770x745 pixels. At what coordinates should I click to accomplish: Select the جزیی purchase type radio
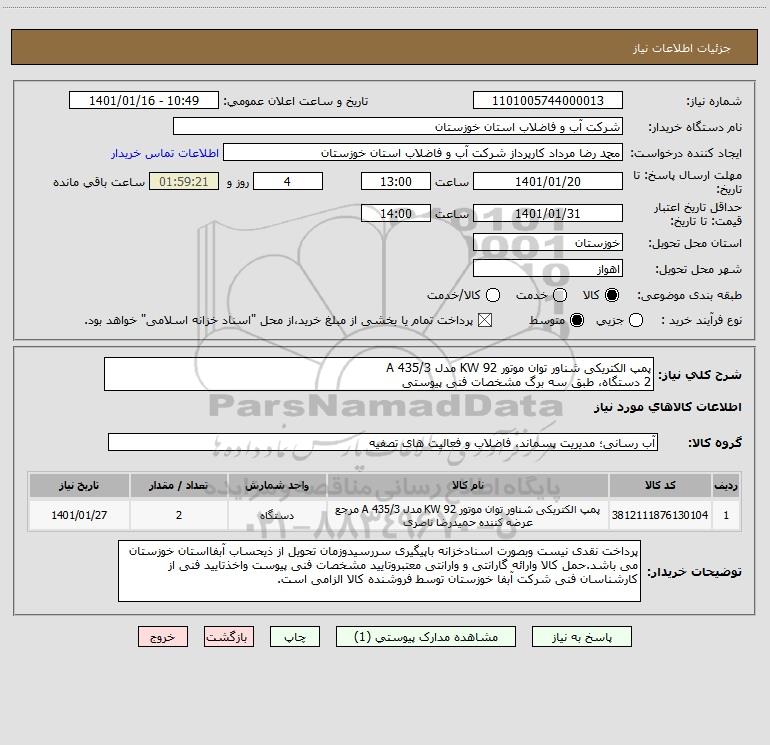pyautogui.click(x=635, y=320)
